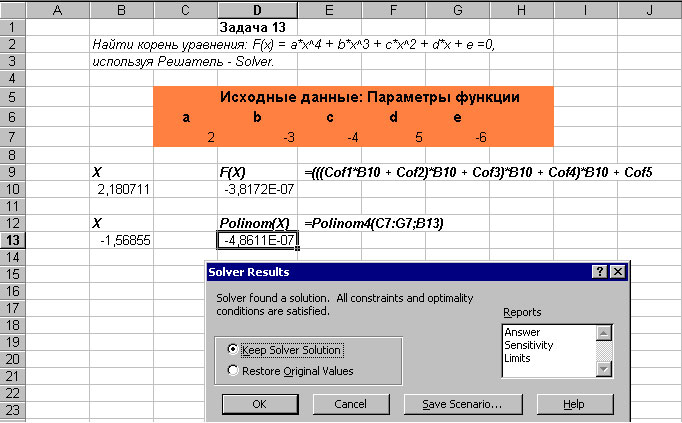
Task: Select Sensitivity in the Reports list
Action: pos(529,345)
